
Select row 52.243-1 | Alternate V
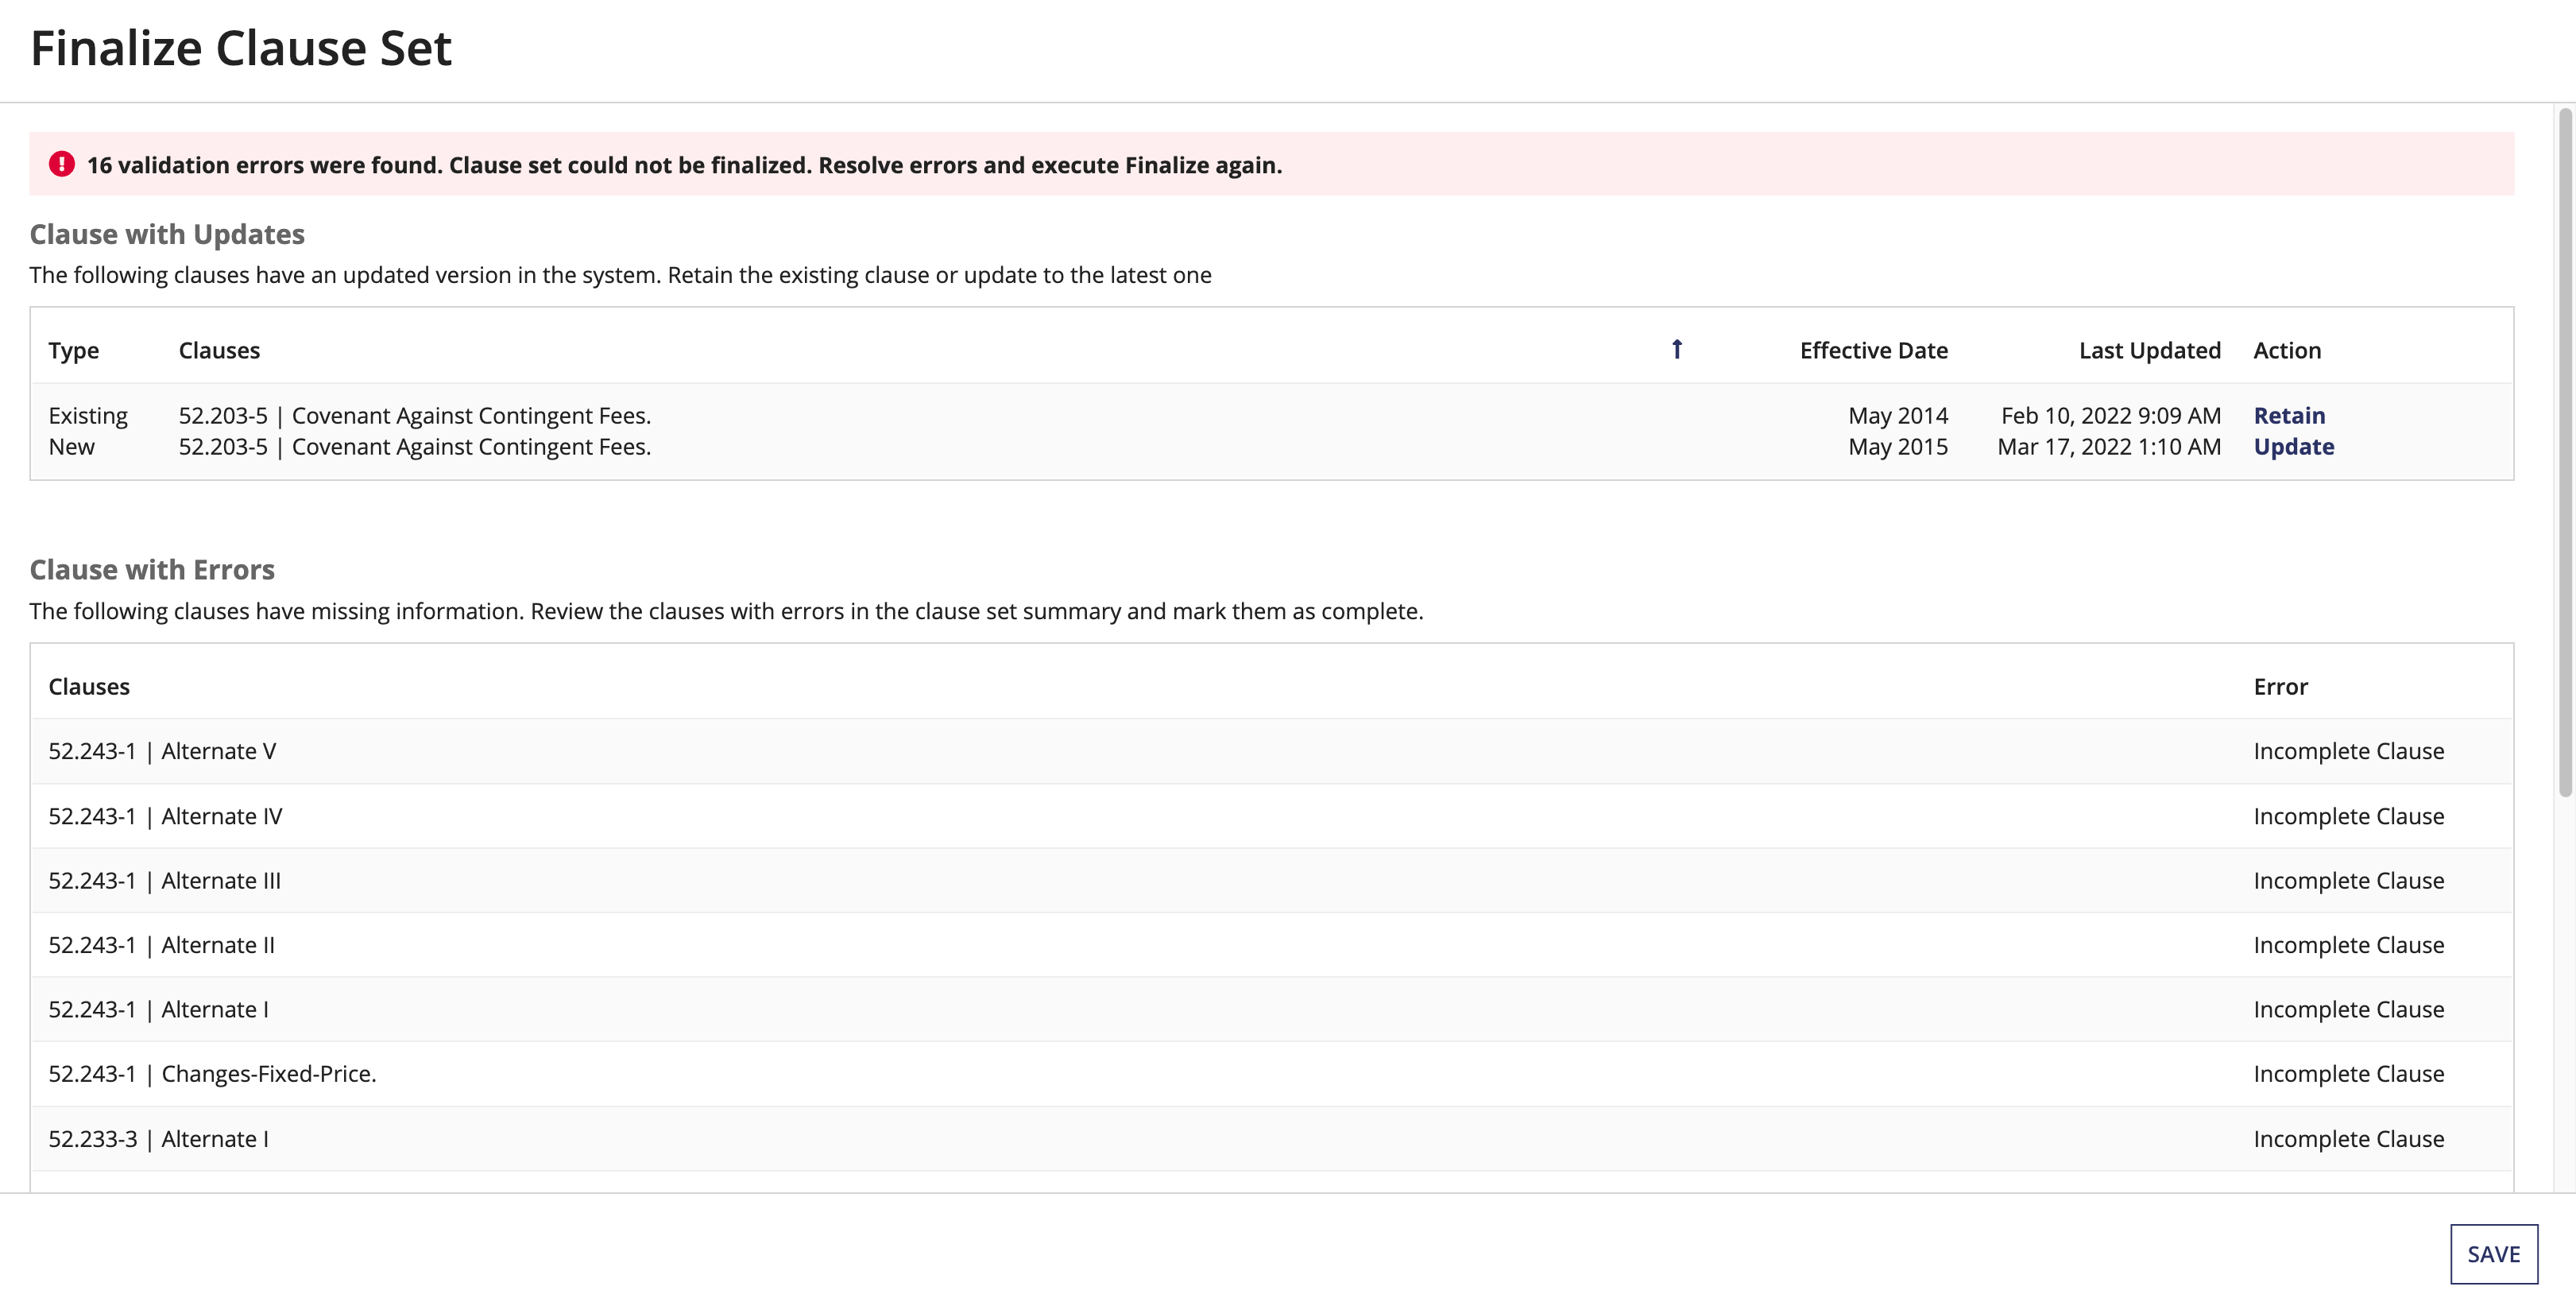(x=1271, y=751)
